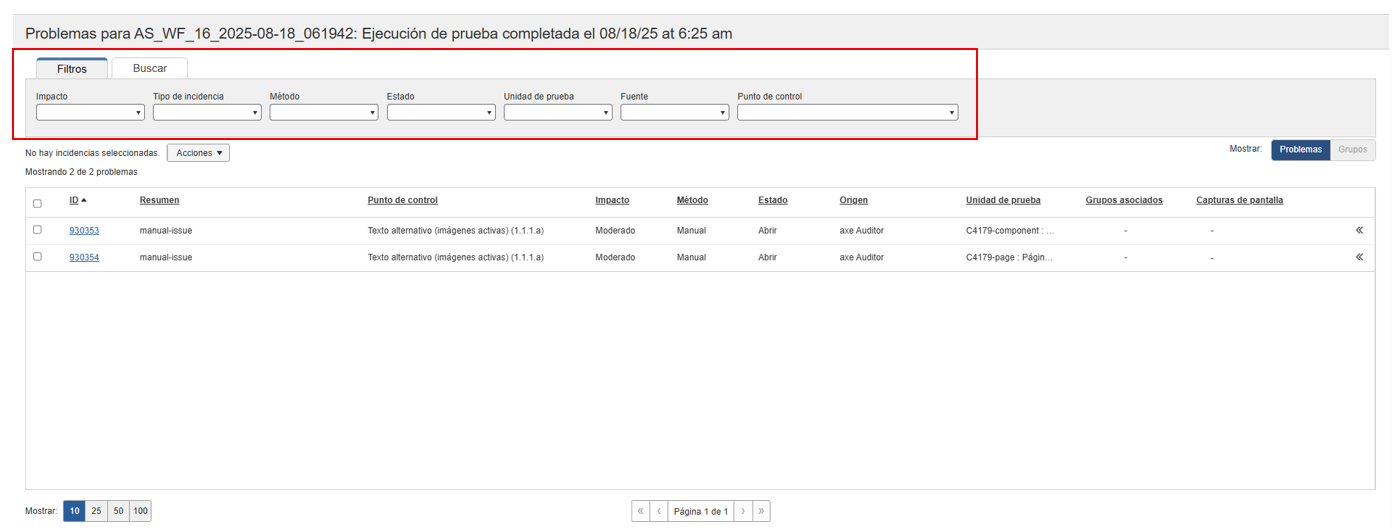Show 25 items per page

[x=96, y=511]
